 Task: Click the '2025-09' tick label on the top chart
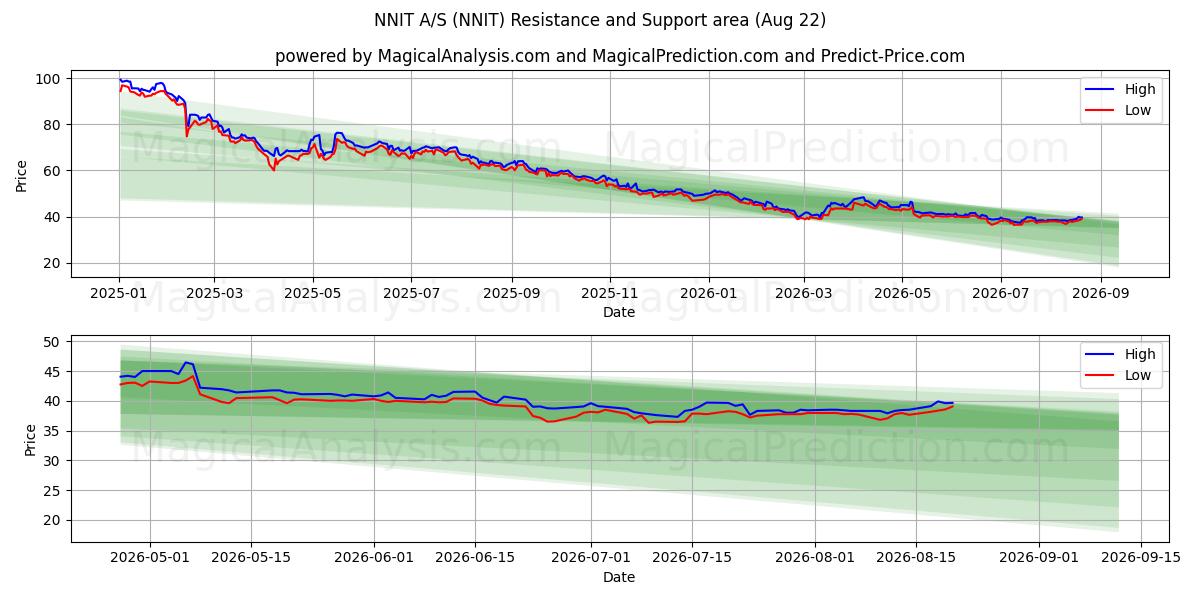[511, 294]
